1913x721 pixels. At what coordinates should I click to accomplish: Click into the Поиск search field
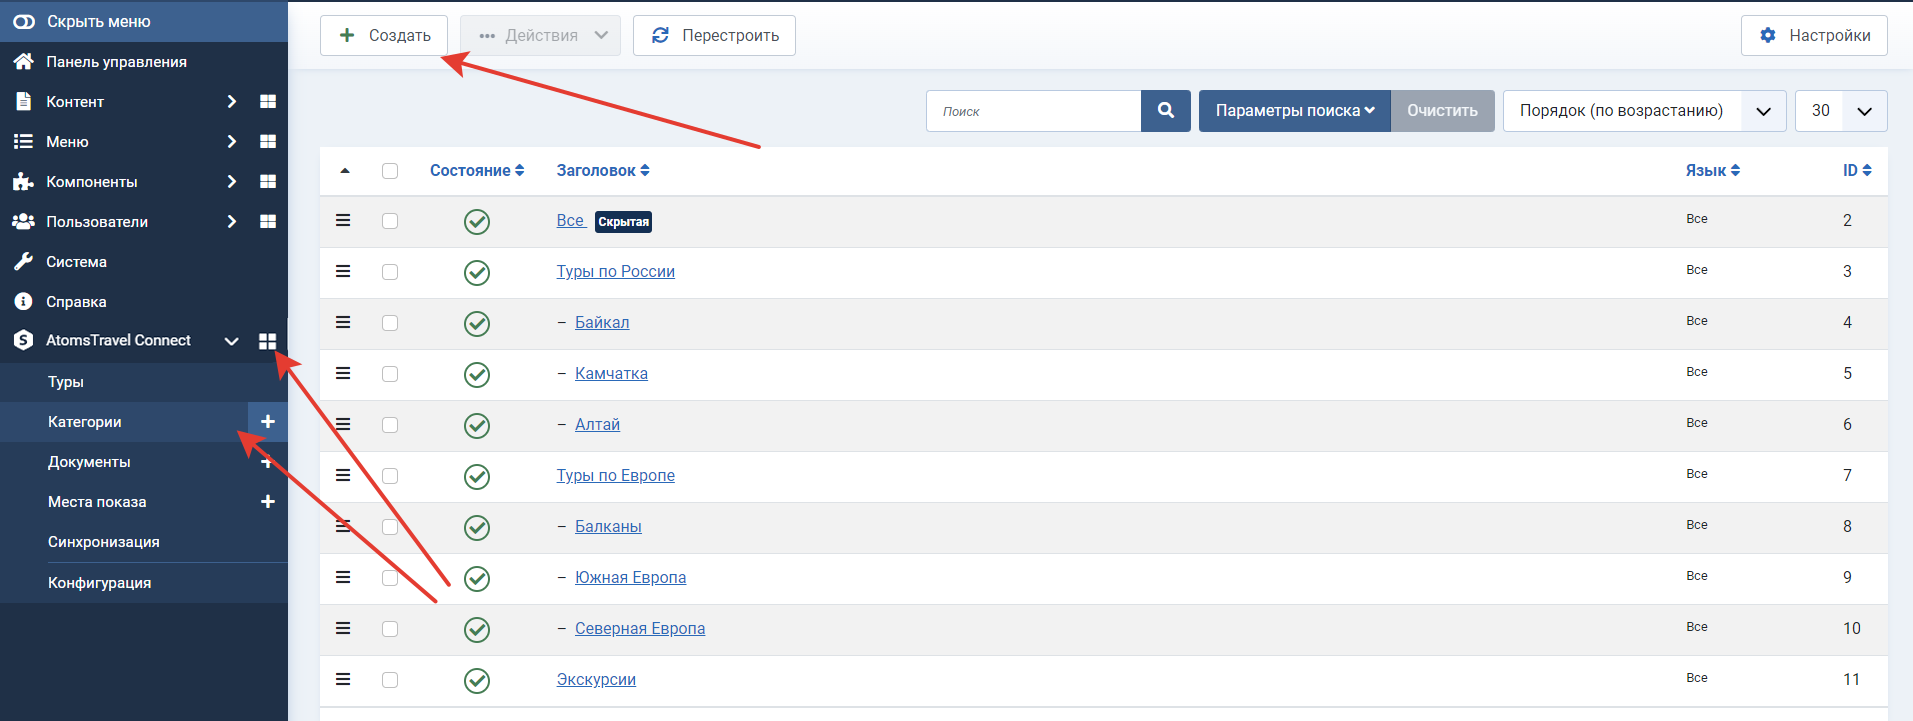click(x=1033, y=111)
